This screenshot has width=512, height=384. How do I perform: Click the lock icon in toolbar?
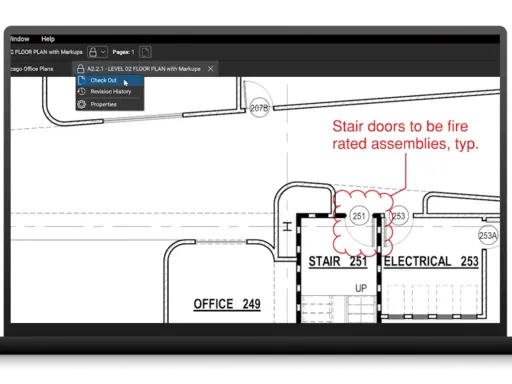pos(93,52)
